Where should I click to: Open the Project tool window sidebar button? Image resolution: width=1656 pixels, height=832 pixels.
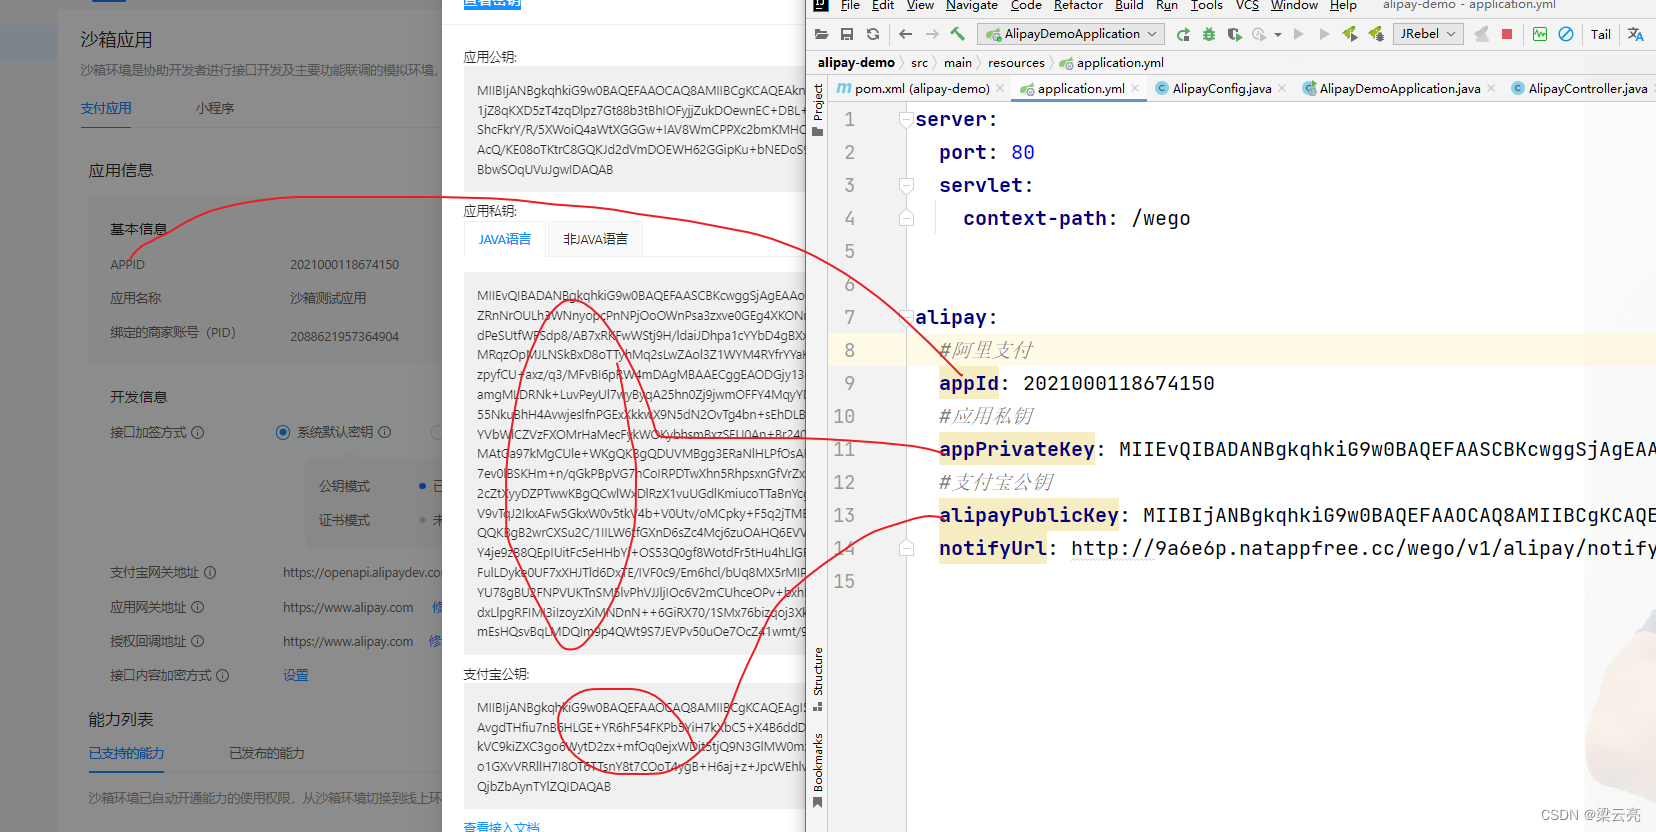tap(818, 109)
